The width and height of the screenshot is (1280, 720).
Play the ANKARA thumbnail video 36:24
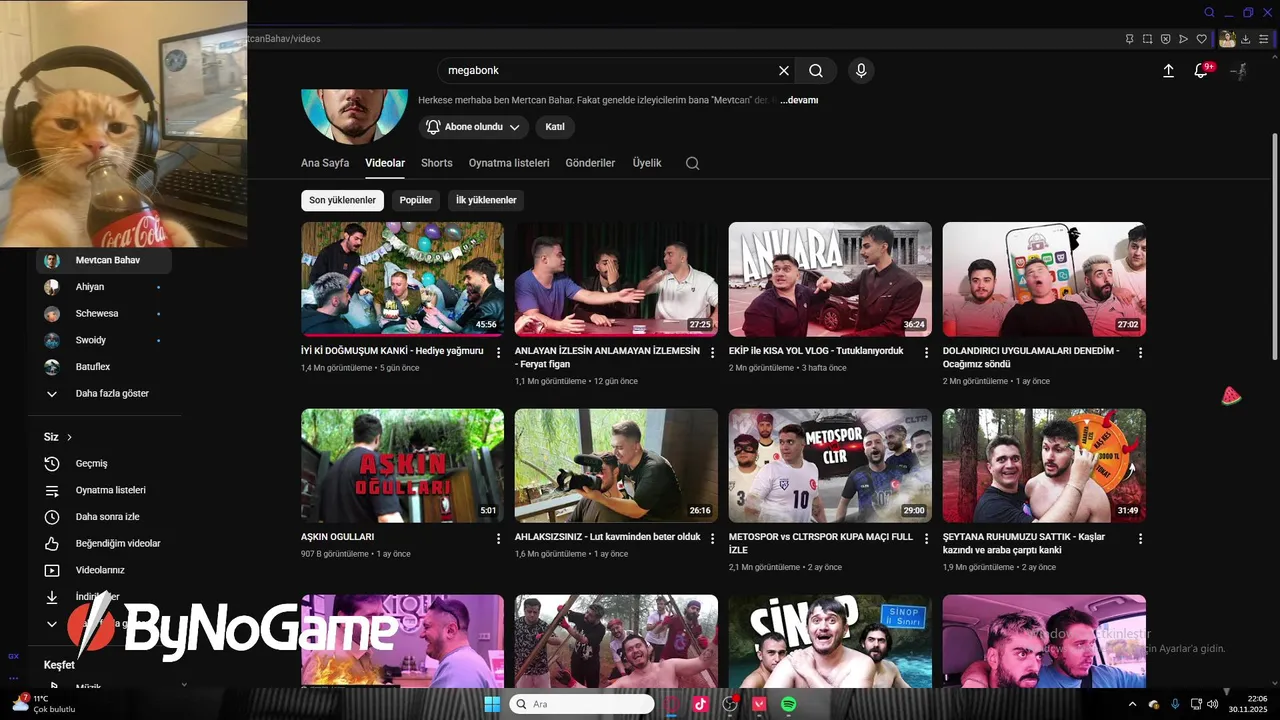point(830,279)
